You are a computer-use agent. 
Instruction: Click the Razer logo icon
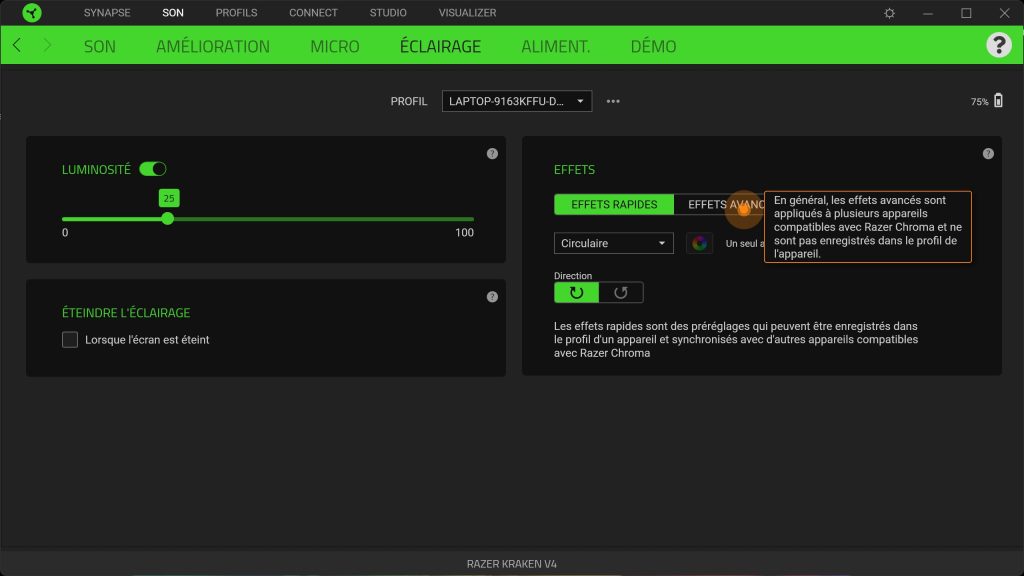click(x=31, y=12)
